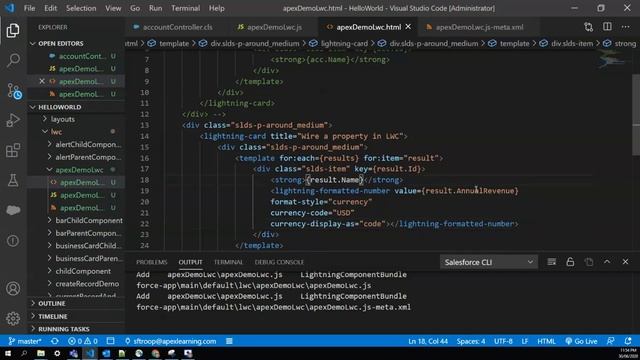Viewport: 640px width, 360px height.
Task: Click the Go Live button
Action: (581, 341)
